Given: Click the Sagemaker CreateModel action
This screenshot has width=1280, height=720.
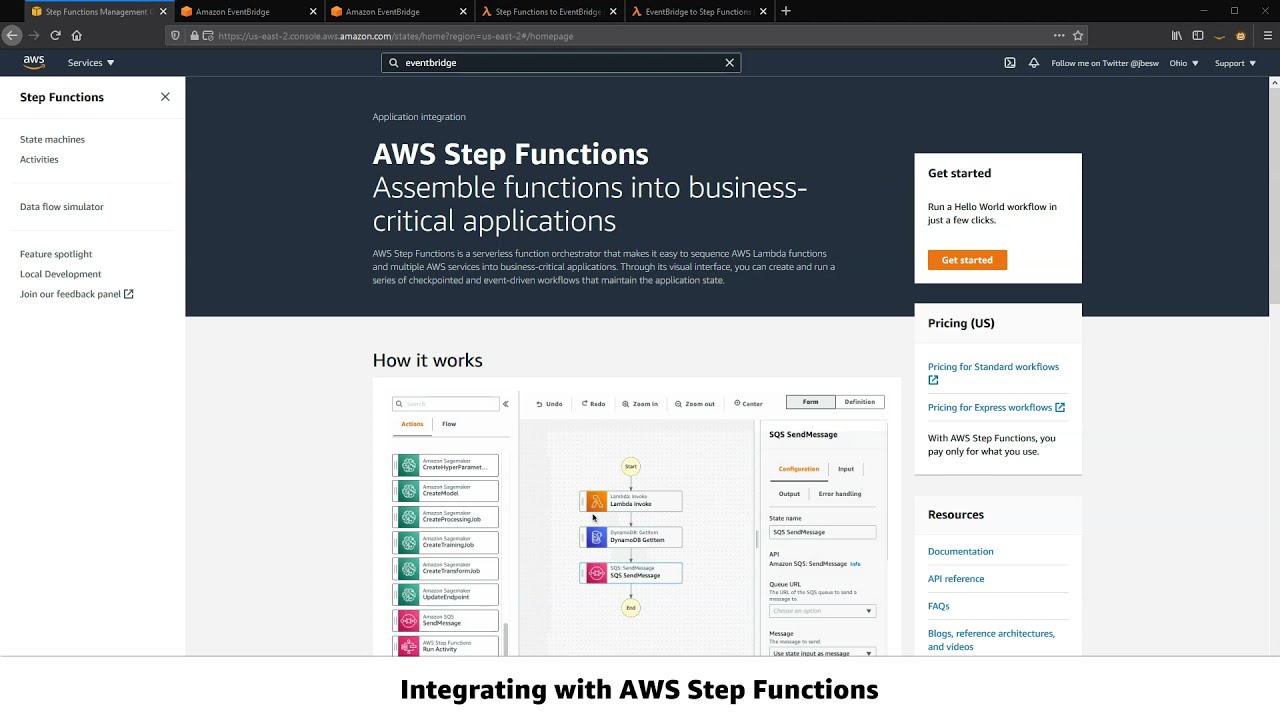Looking at the screenshot, I should tap(446, 491).
